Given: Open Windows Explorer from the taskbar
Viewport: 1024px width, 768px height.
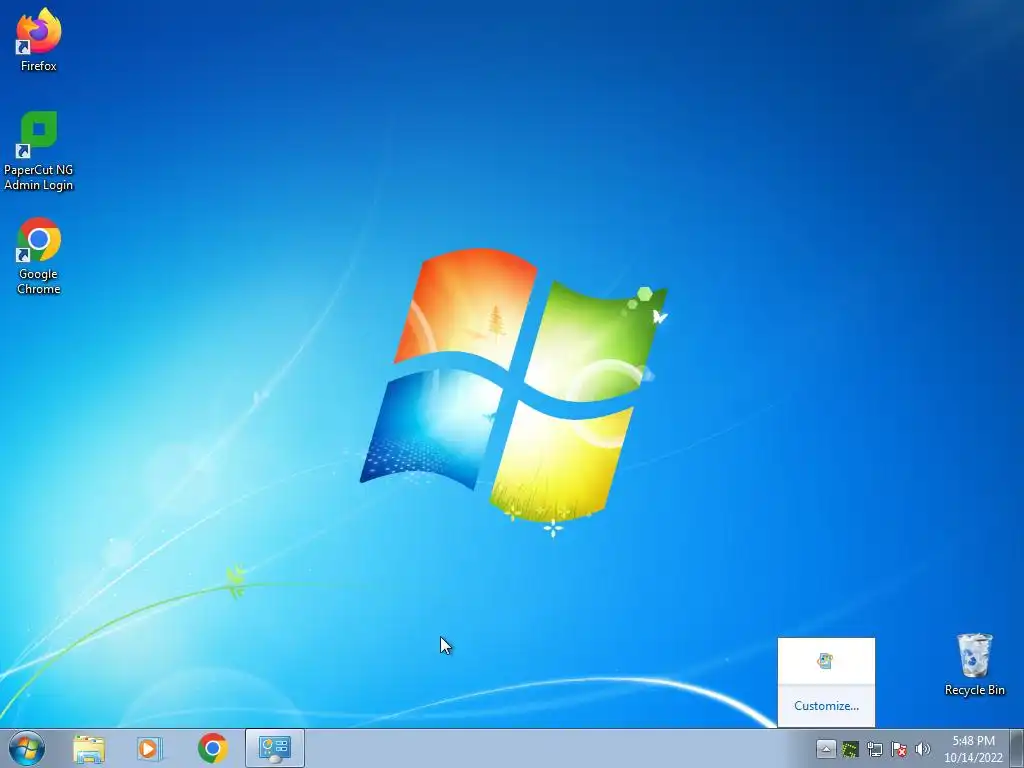Looking at the screenshot, I should (x=89, y=748).
